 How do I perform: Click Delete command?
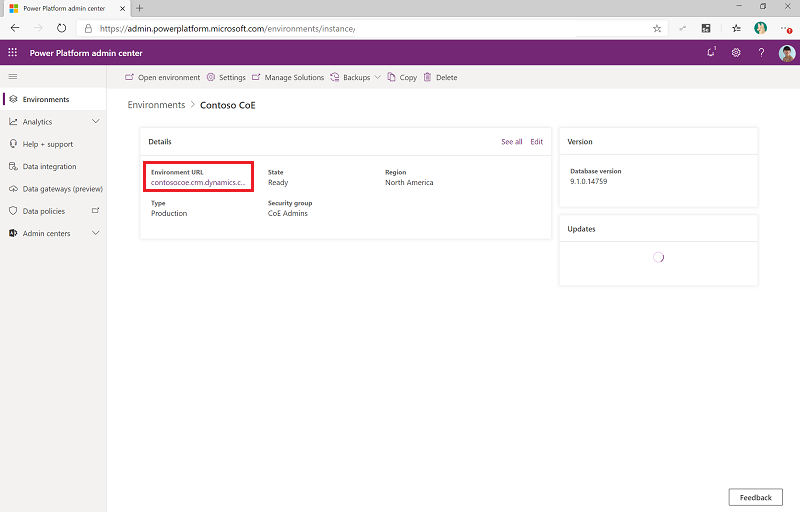click(440, 78)
